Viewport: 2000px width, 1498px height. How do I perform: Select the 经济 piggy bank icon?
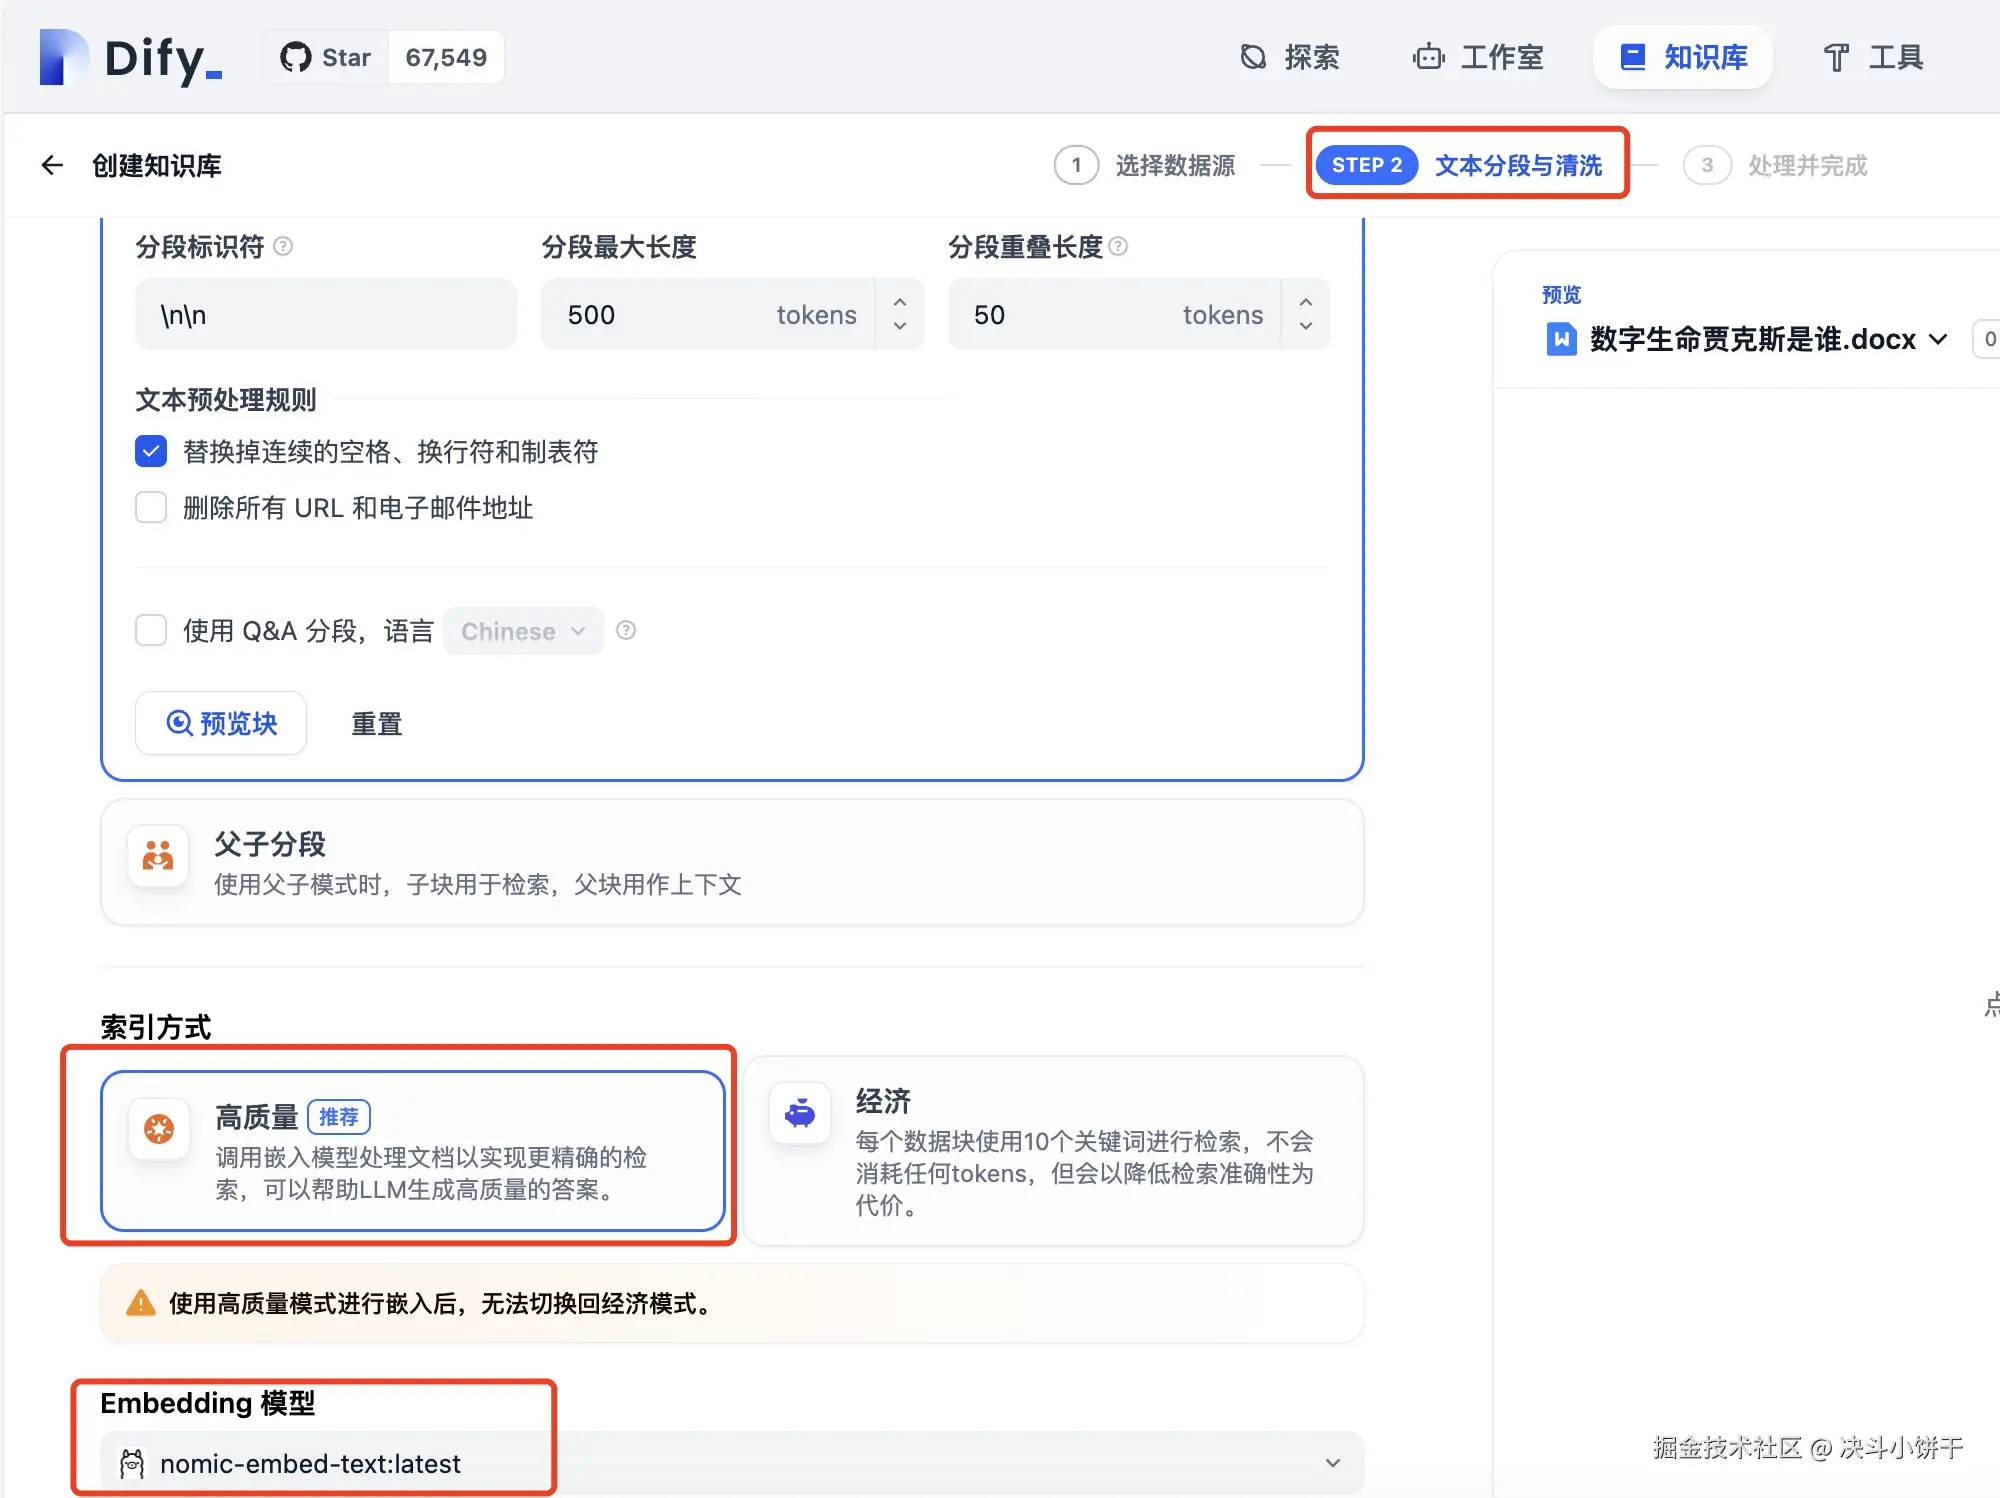800,1112
